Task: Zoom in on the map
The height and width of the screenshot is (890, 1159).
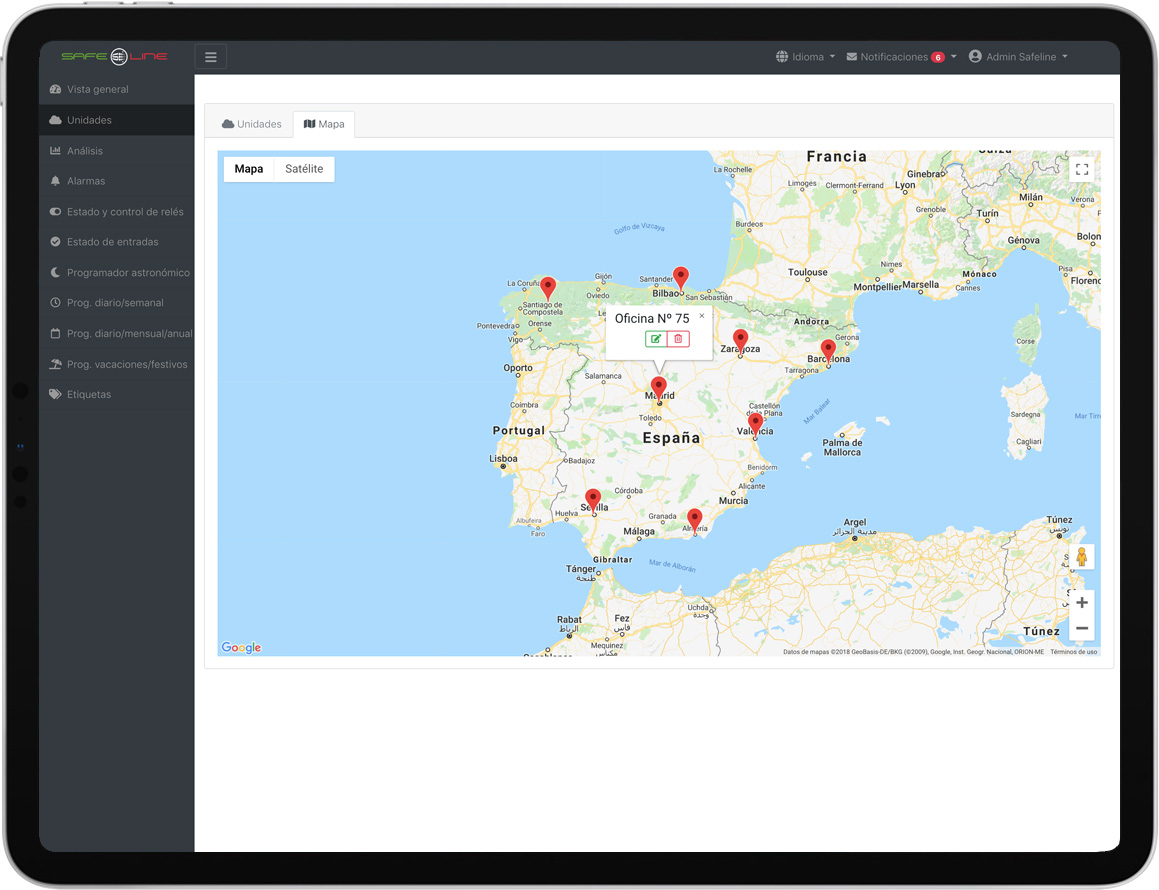Action: 1082,602
